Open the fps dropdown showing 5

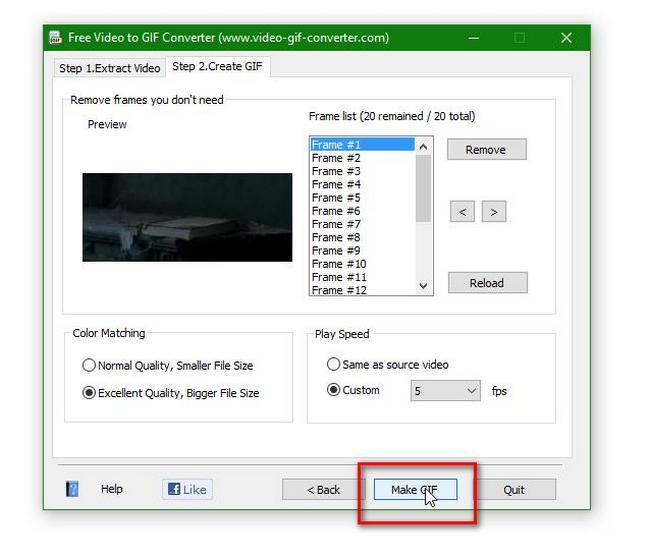446,391
